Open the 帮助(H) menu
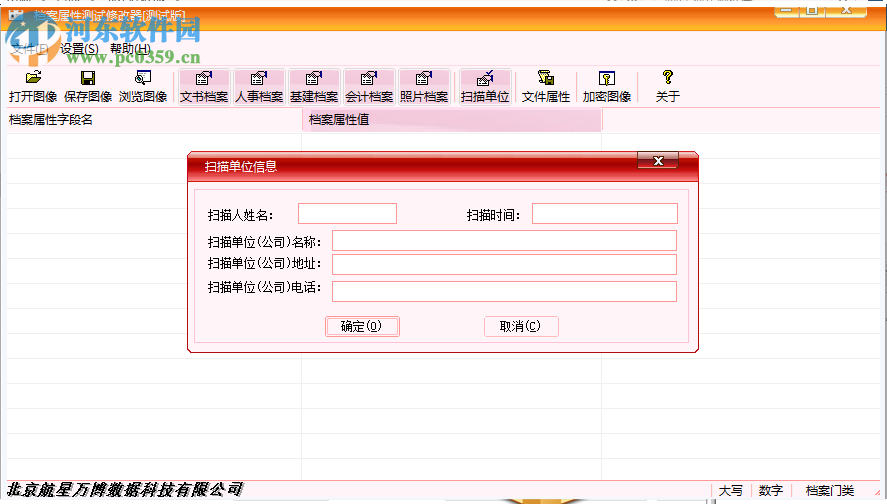The image size is (887, 504). tap(130, 49)
